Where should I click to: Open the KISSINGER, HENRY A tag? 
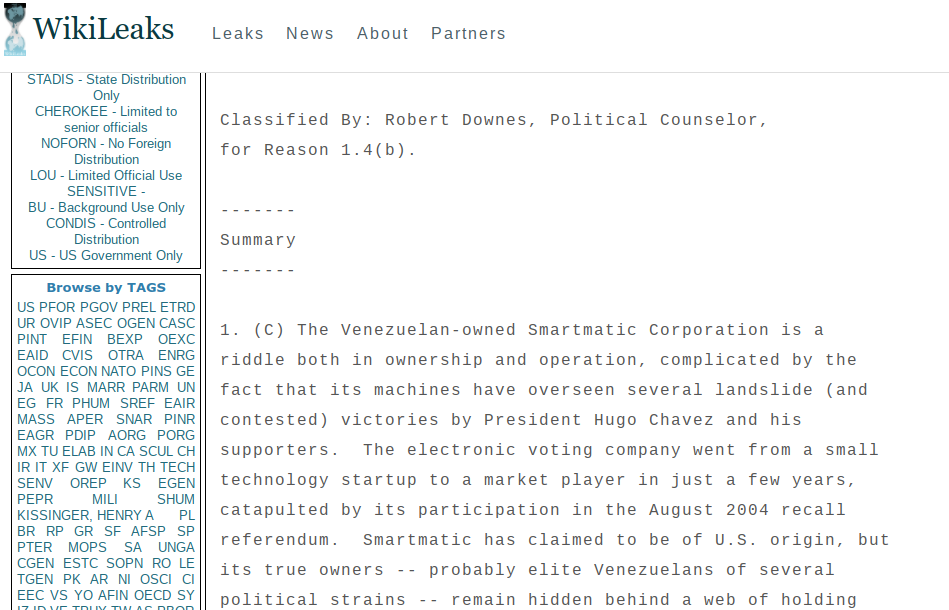click(x=85, y=516)
